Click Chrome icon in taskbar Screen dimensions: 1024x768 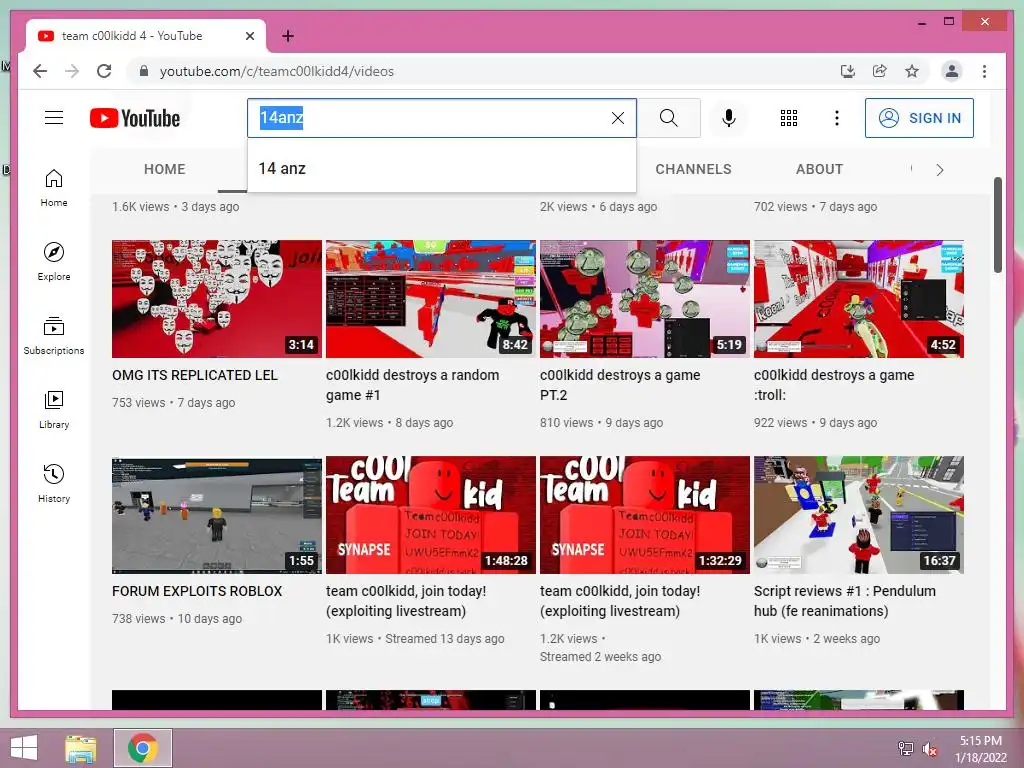[x=143, y=748]
